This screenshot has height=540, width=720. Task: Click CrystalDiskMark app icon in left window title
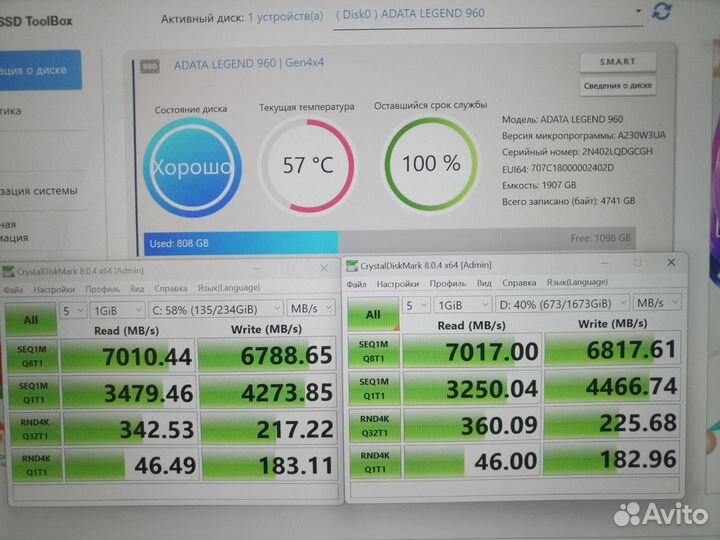click(x=8, y=271)
